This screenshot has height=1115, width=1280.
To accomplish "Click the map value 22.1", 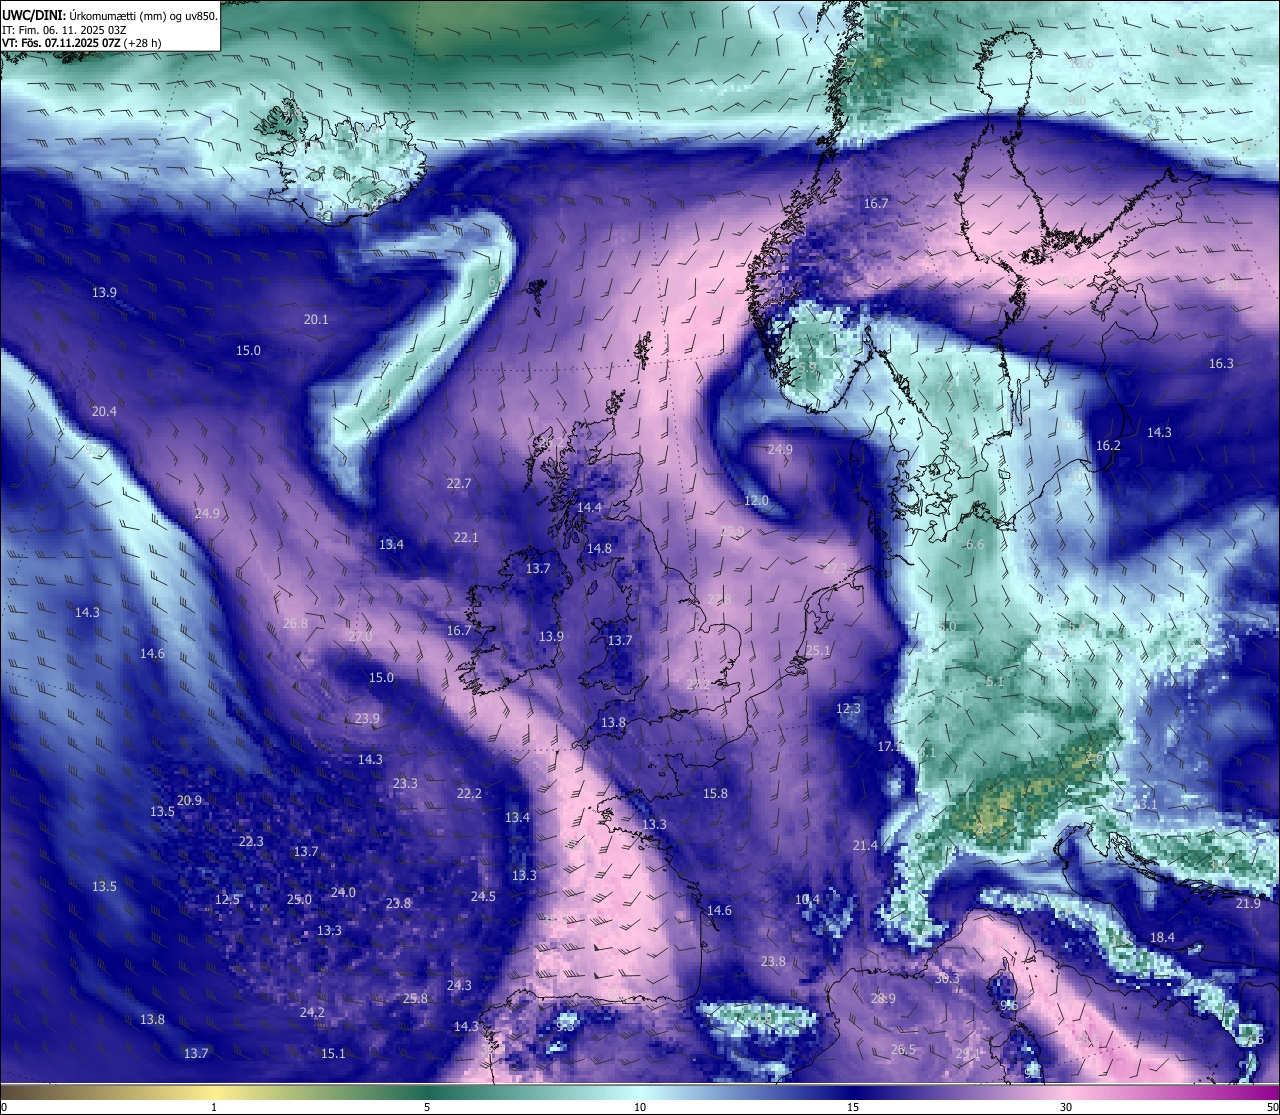I will (x=466, y=538).
